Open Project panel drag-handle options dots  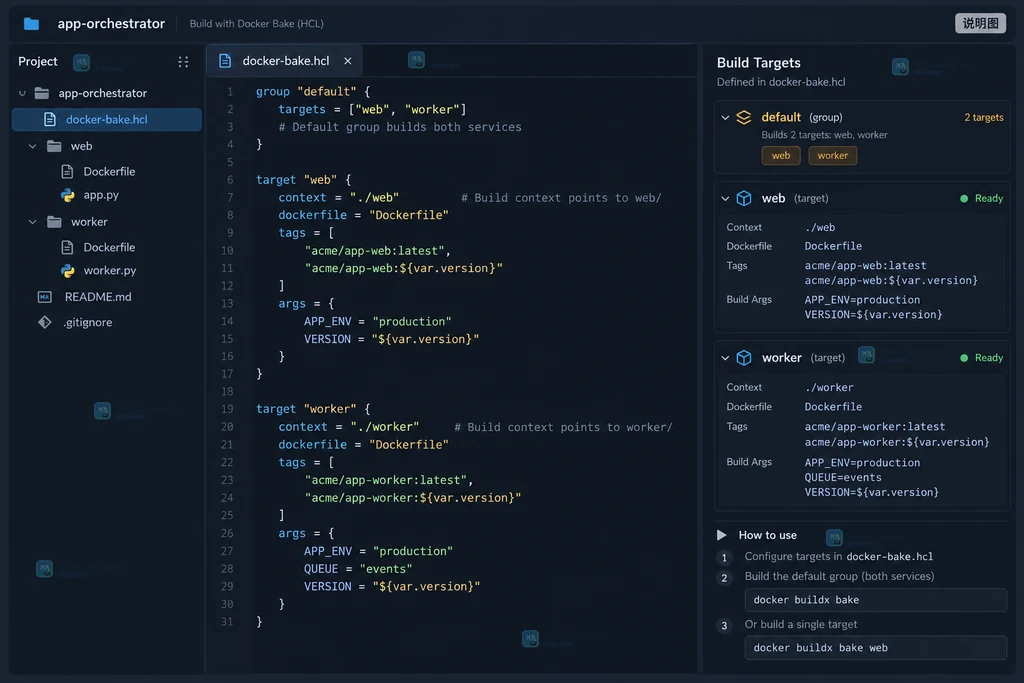pyautogui.click(x=183, y=61)
